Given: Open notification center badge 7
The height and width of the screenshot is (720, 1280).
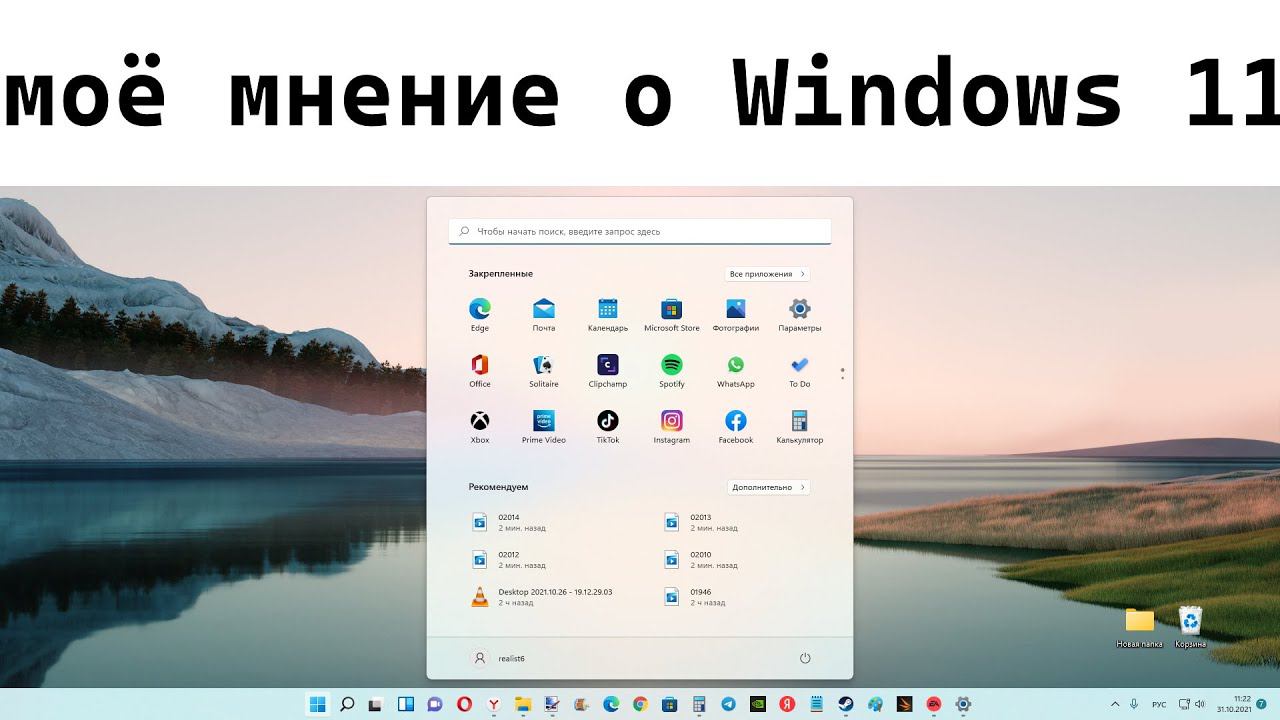Looking at the screenshot, I should (x=1262, y=704).
